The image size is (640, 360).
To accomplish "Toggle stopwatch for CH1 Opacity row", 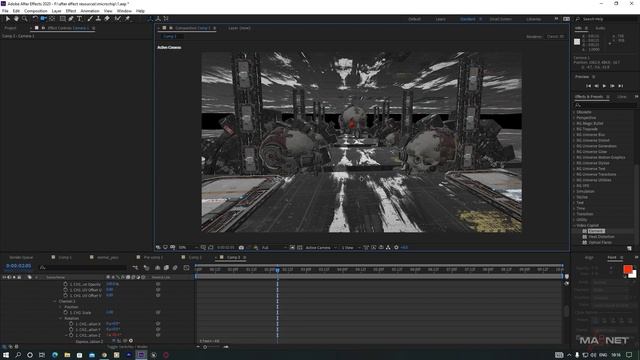I will click(x=65, y=284).
